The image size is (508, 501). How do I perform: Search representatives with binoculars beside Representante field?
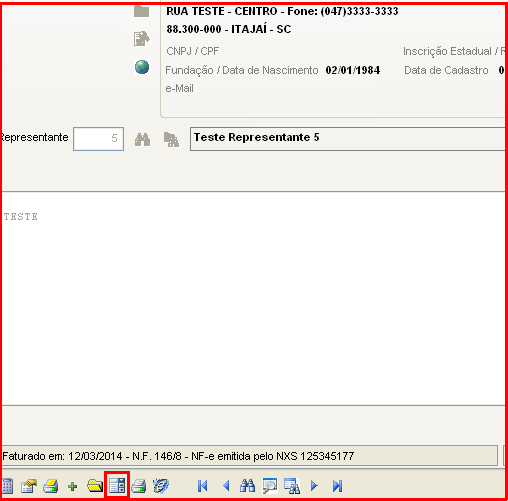142,139
